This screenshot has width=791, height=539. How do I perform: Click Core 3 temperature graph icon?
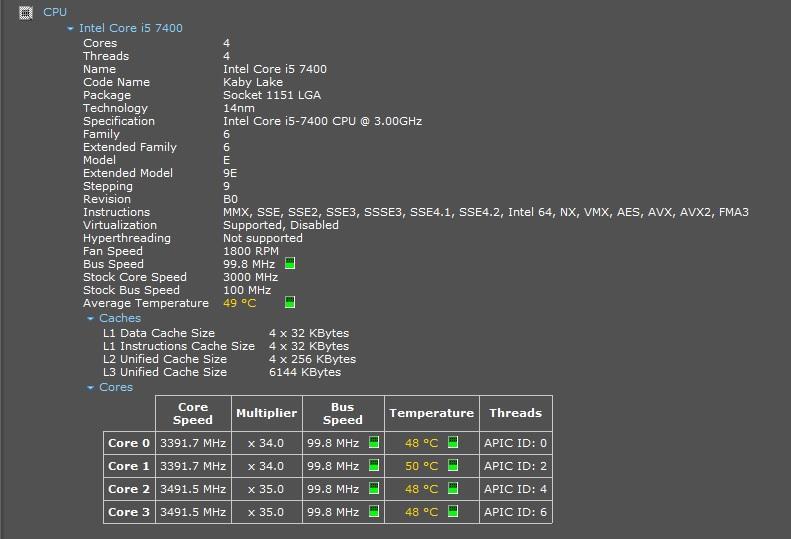click(453, 511)
